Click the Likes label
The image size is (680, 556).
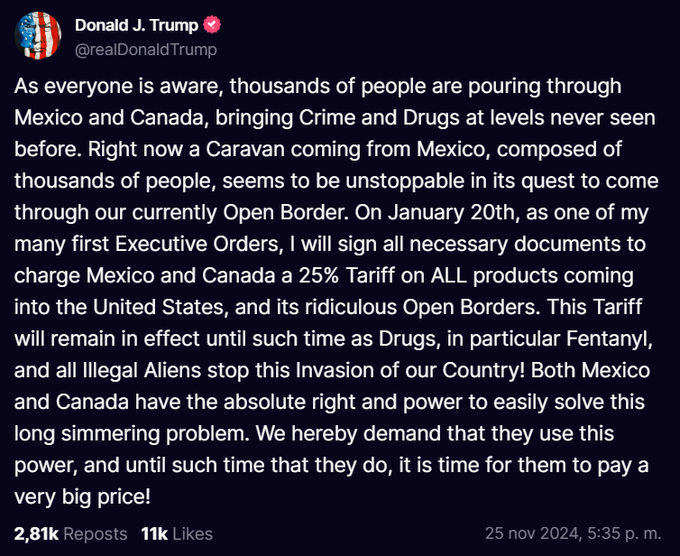(193, 534)
